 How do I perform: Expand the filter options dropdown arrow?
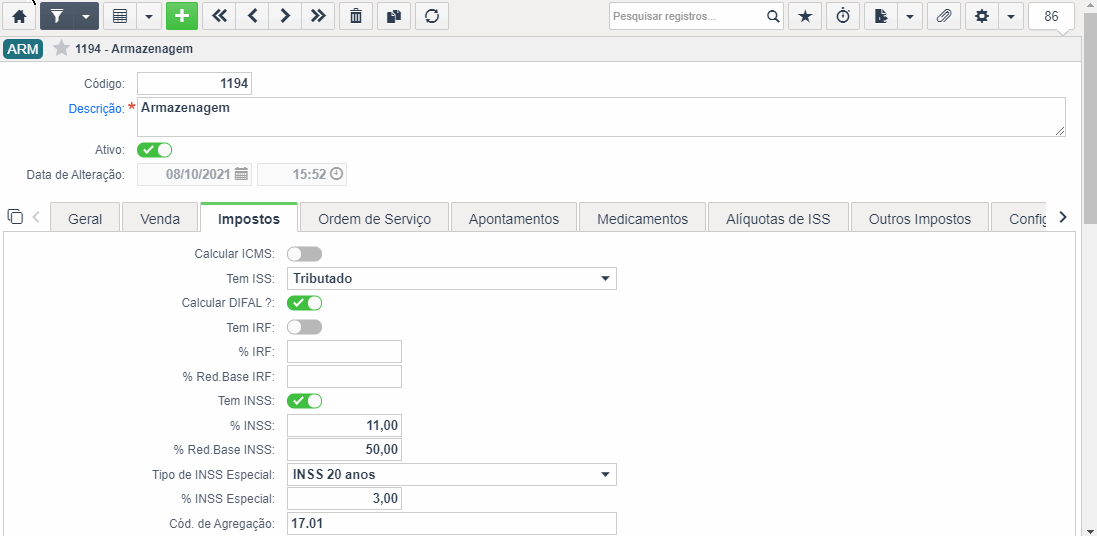click(x=86, y=16)
